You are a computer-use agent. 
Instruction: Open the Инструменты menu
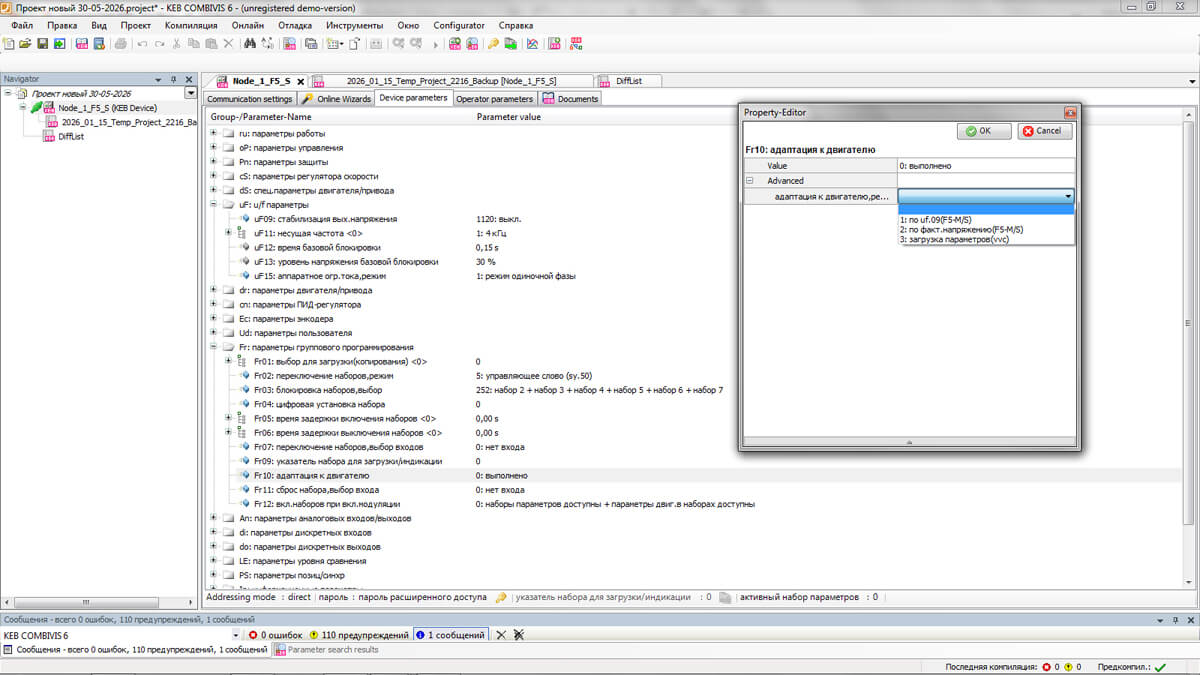pyautogui.click(x=354, y=25)
